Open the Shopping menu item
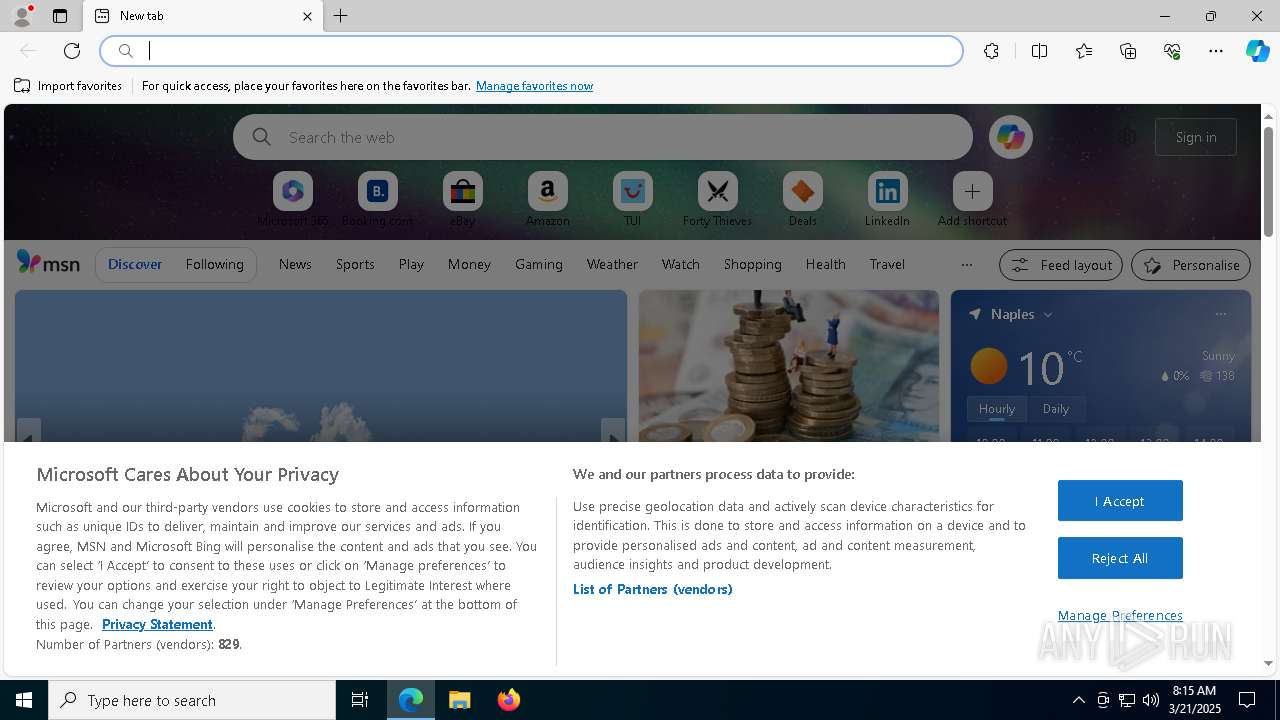 point(753,264)
